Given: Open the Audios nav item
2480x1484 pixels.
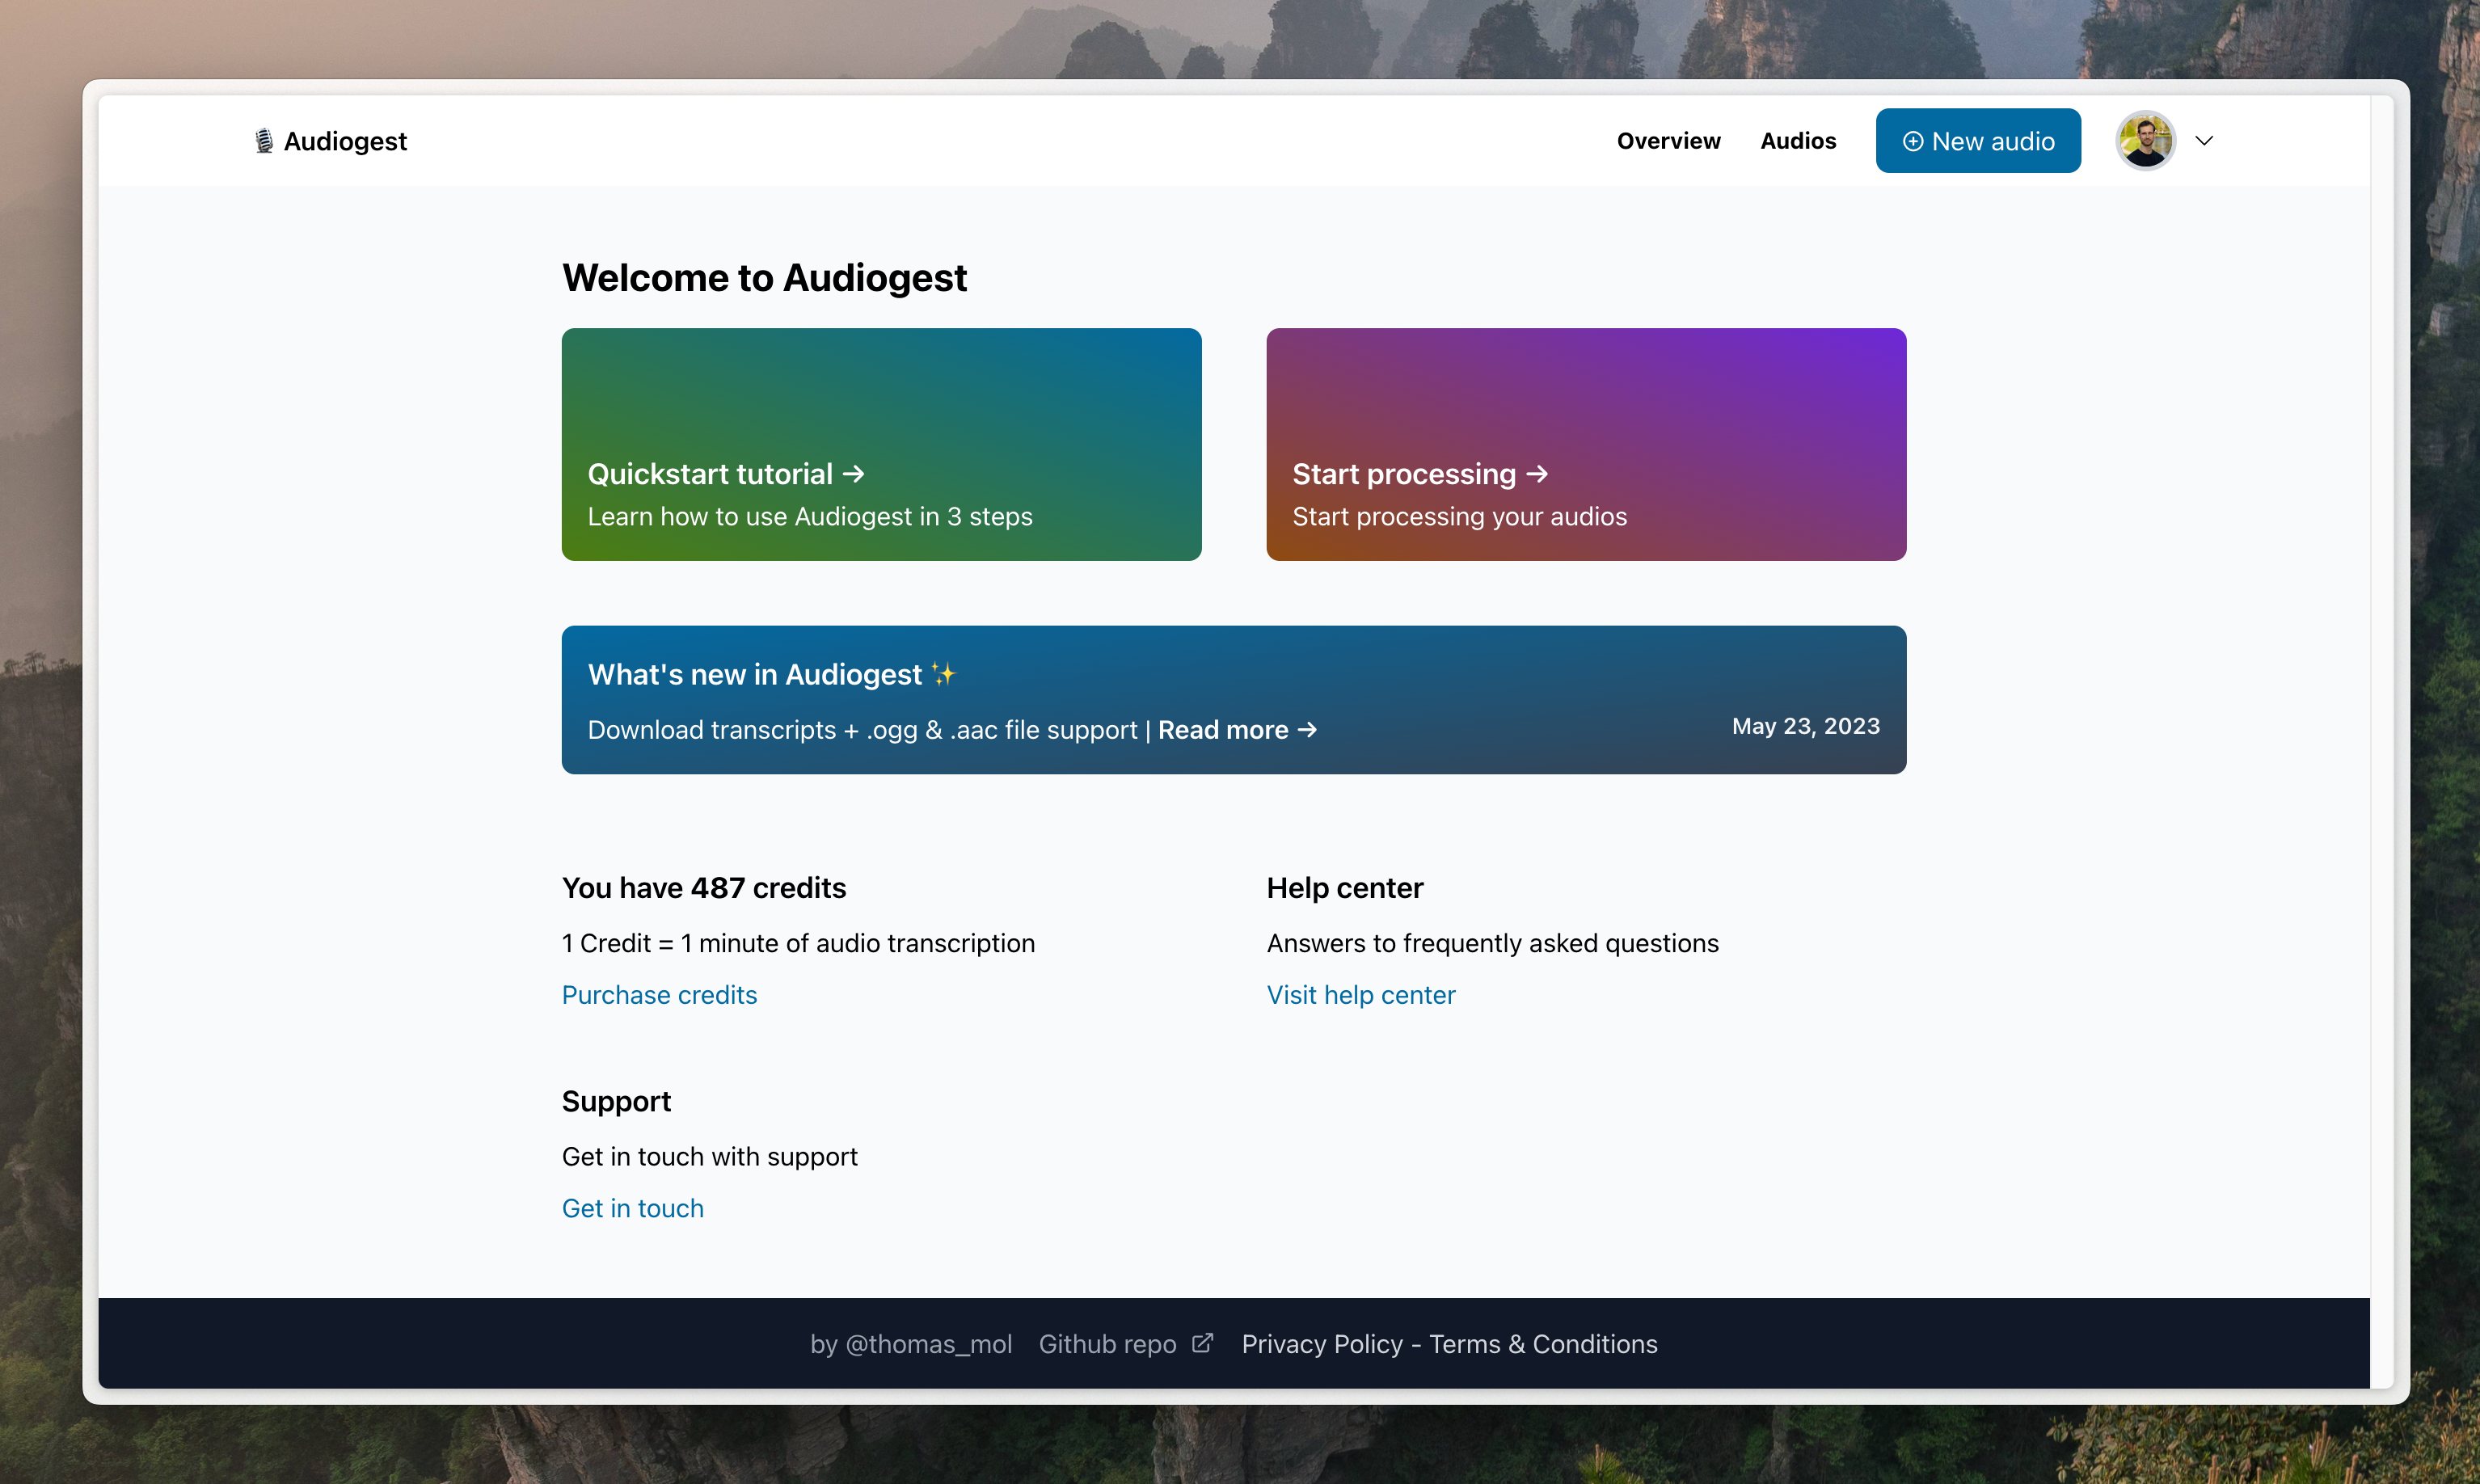Looking at the screenshot, I should point(1797,141).
